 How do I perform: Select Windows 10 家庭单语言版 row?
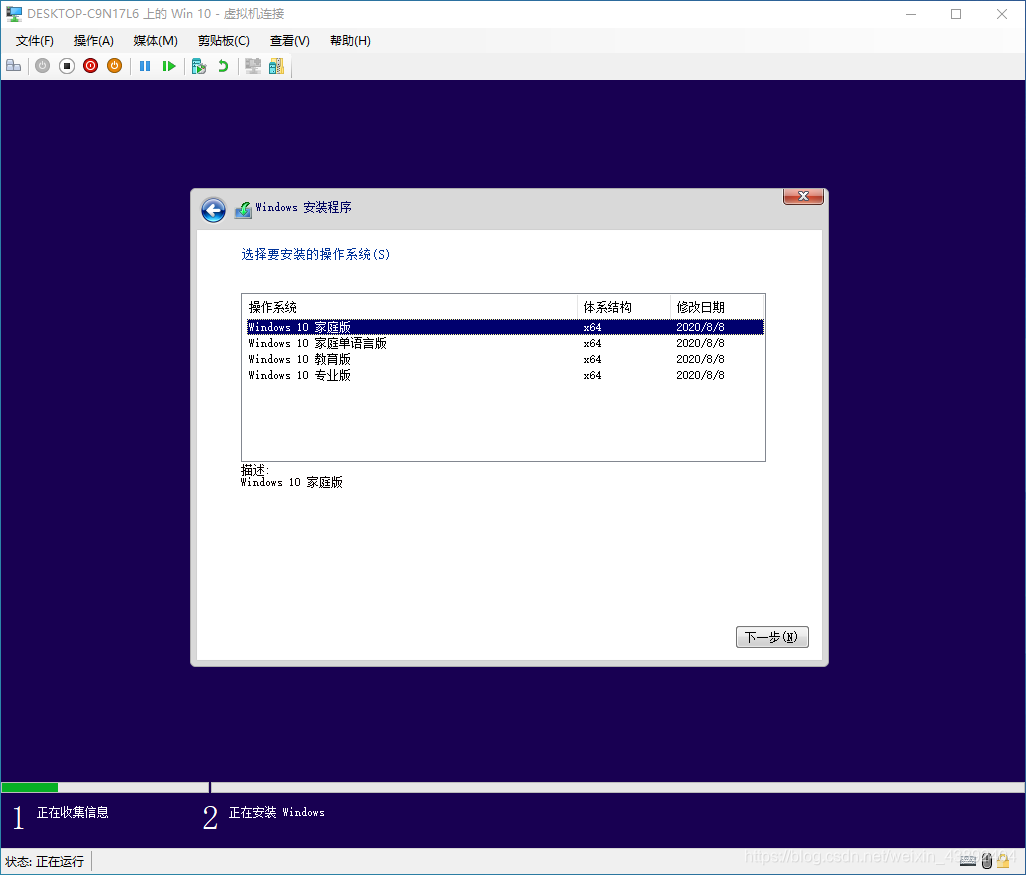pos(504,343)
